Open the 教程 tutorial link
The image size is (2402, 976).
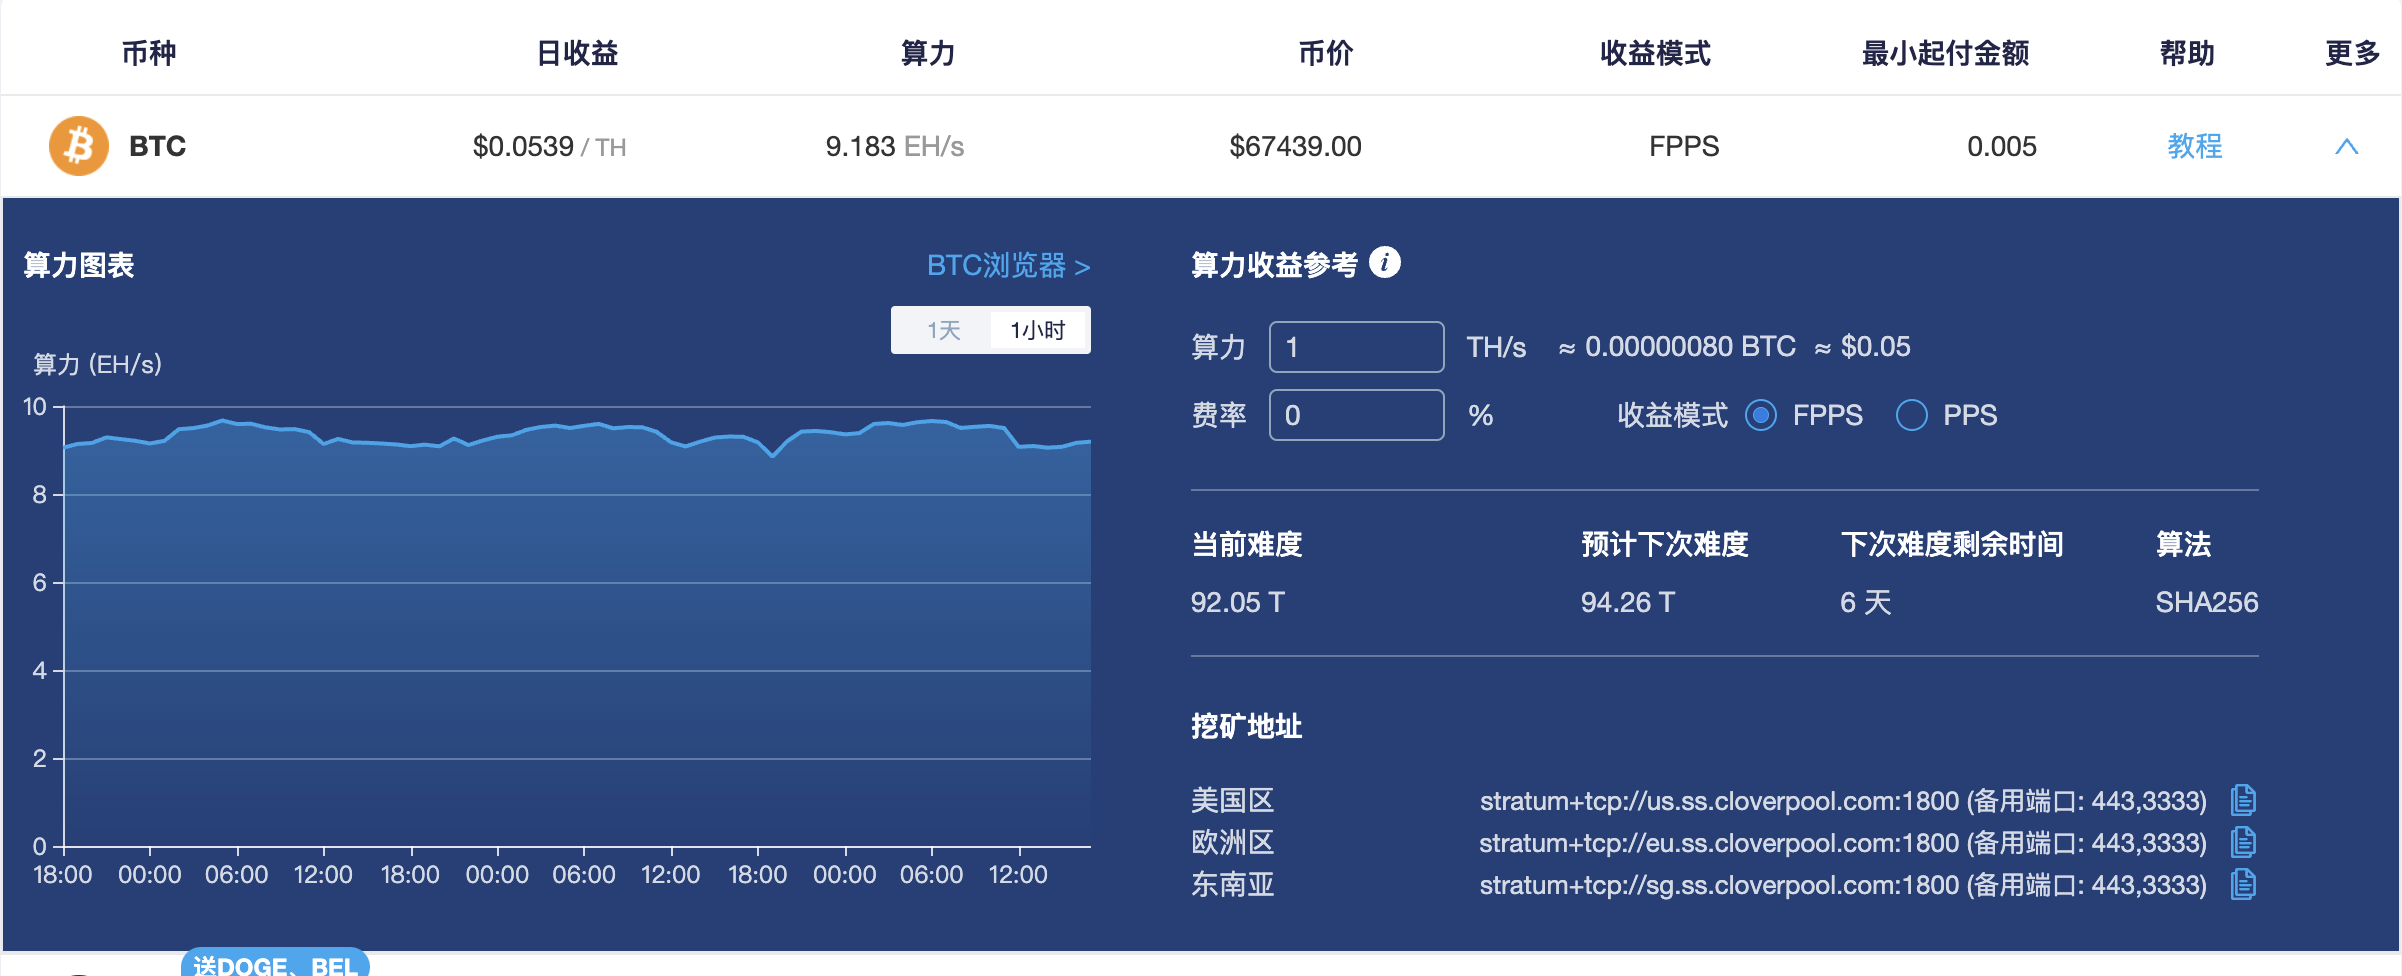[x=2194, y=146]
